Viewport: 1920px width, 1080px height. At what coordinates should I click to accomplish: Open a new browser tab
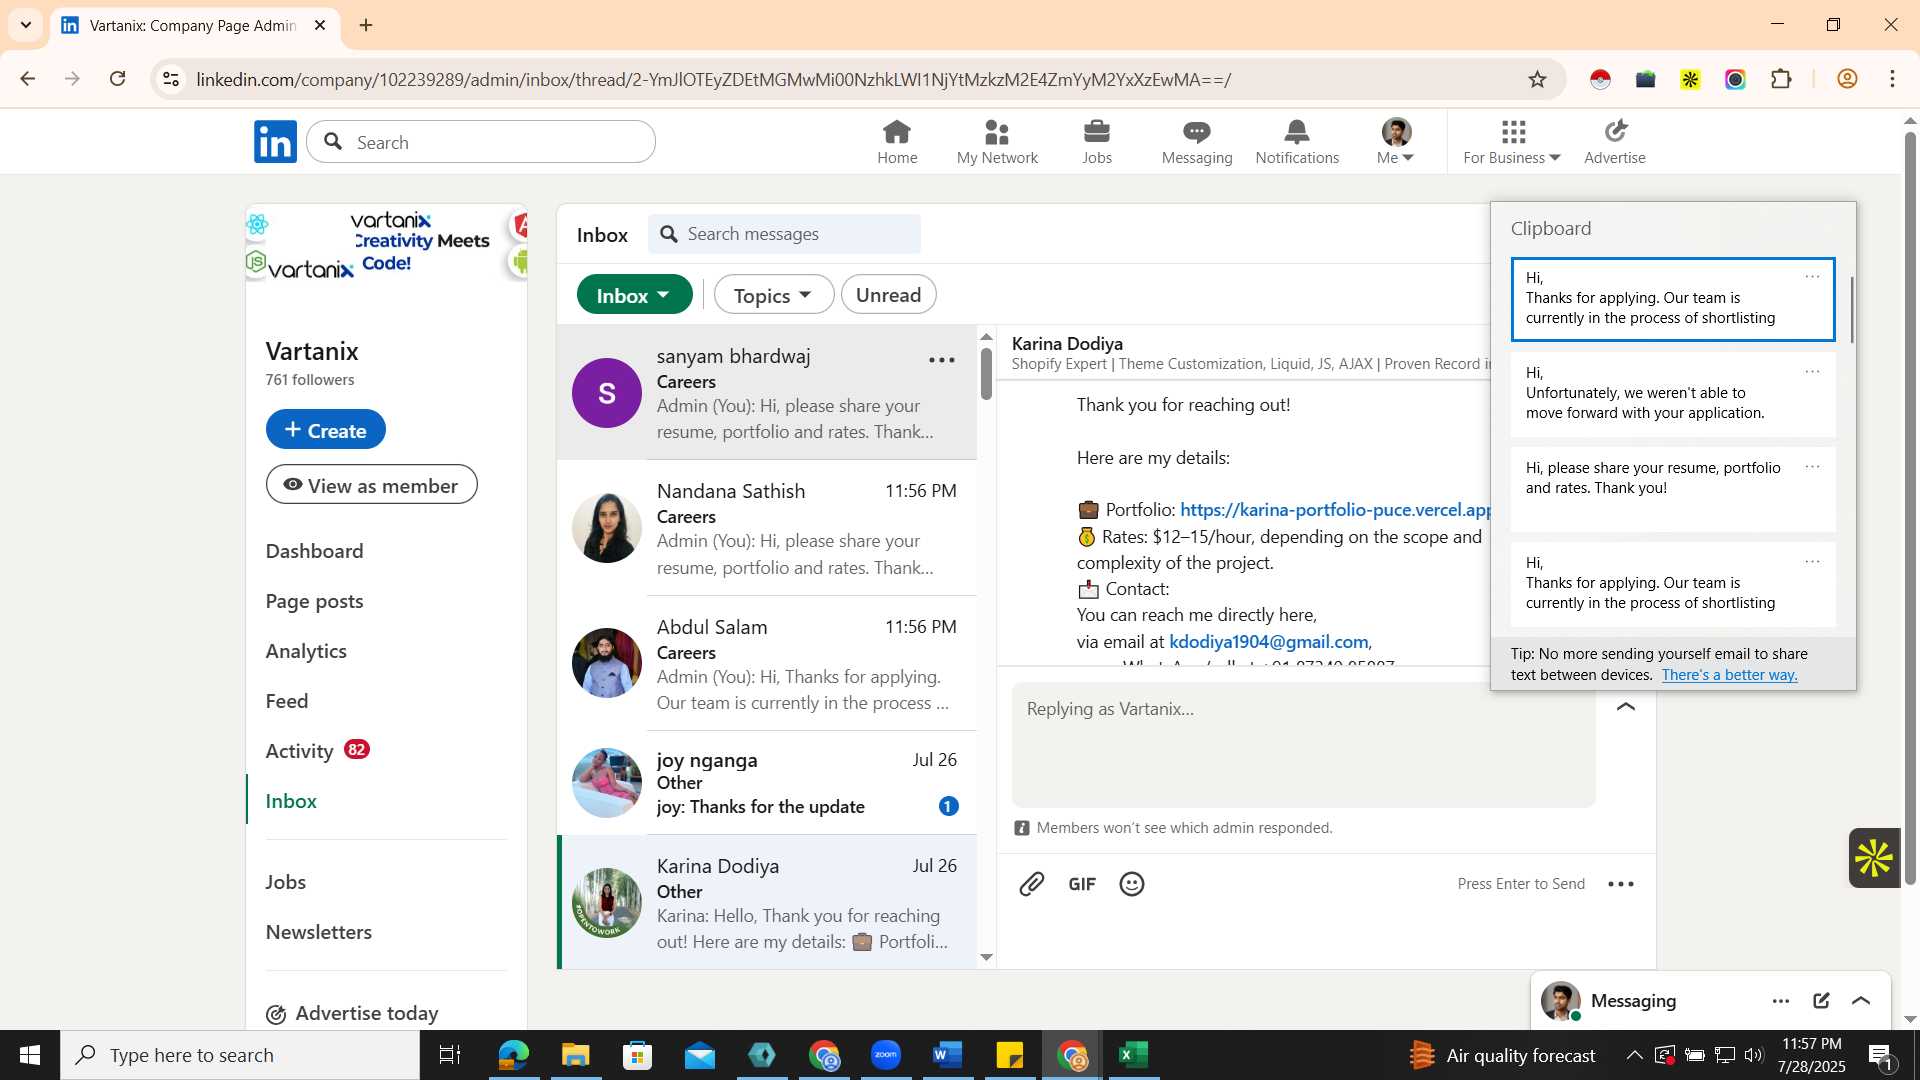[366, 25]
